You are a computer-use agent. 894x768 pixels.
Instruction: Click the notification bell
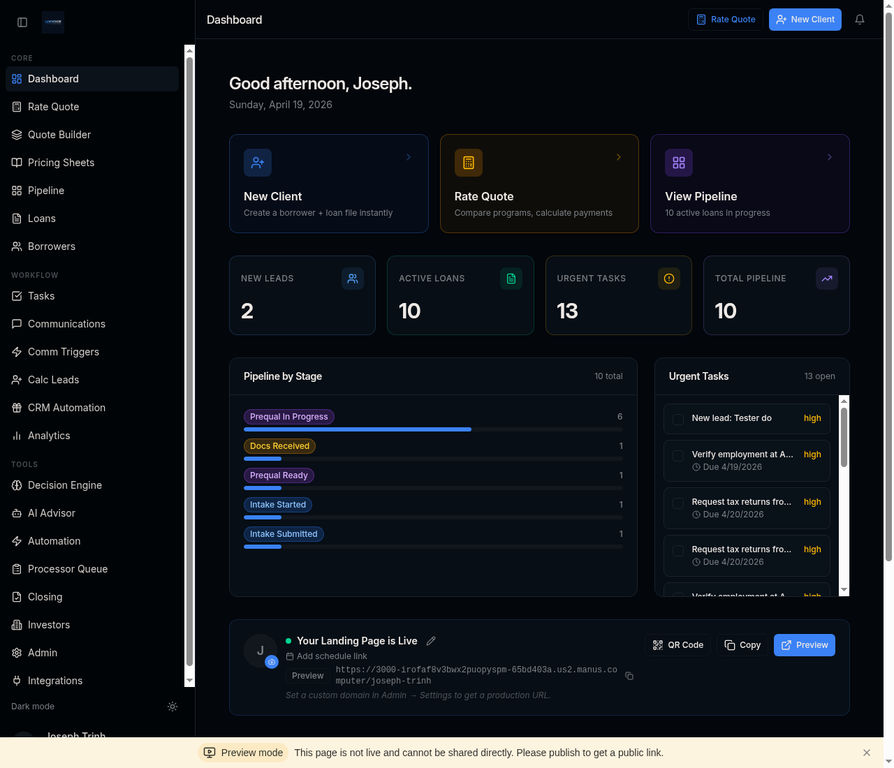tap(859, 19)
